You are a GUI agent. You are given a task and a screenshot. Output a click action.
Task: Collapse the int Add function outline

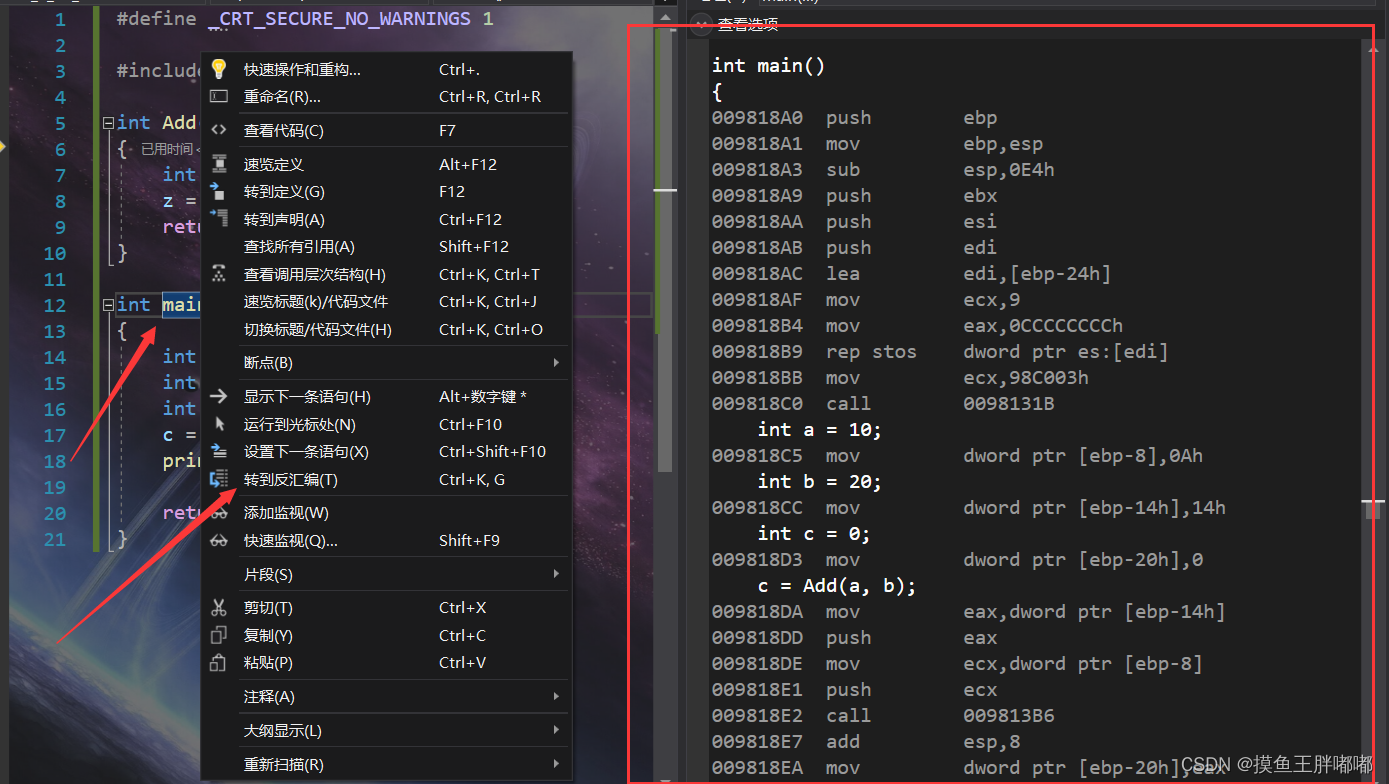click(x=108, y=123)
